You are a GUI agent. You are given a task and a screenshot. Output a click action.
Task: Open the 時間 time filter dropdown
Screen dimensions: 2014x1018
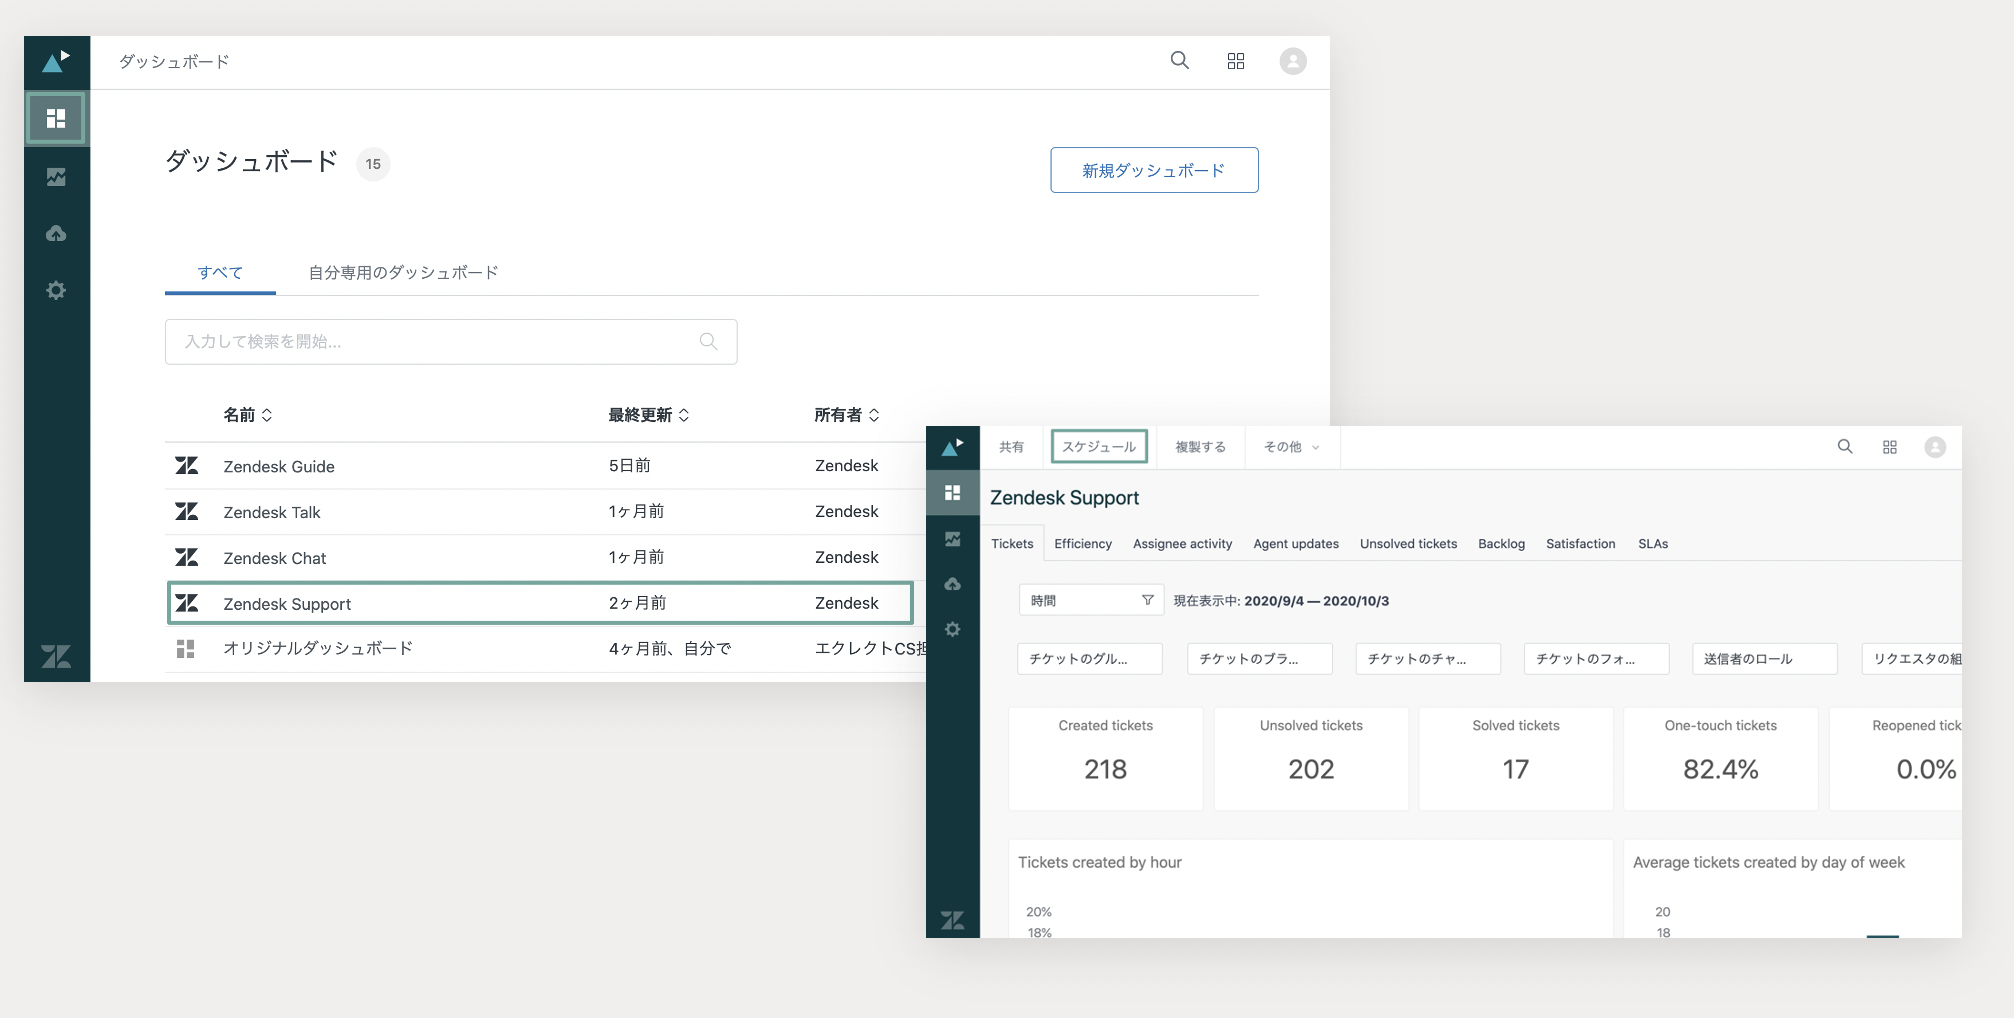1091,600
